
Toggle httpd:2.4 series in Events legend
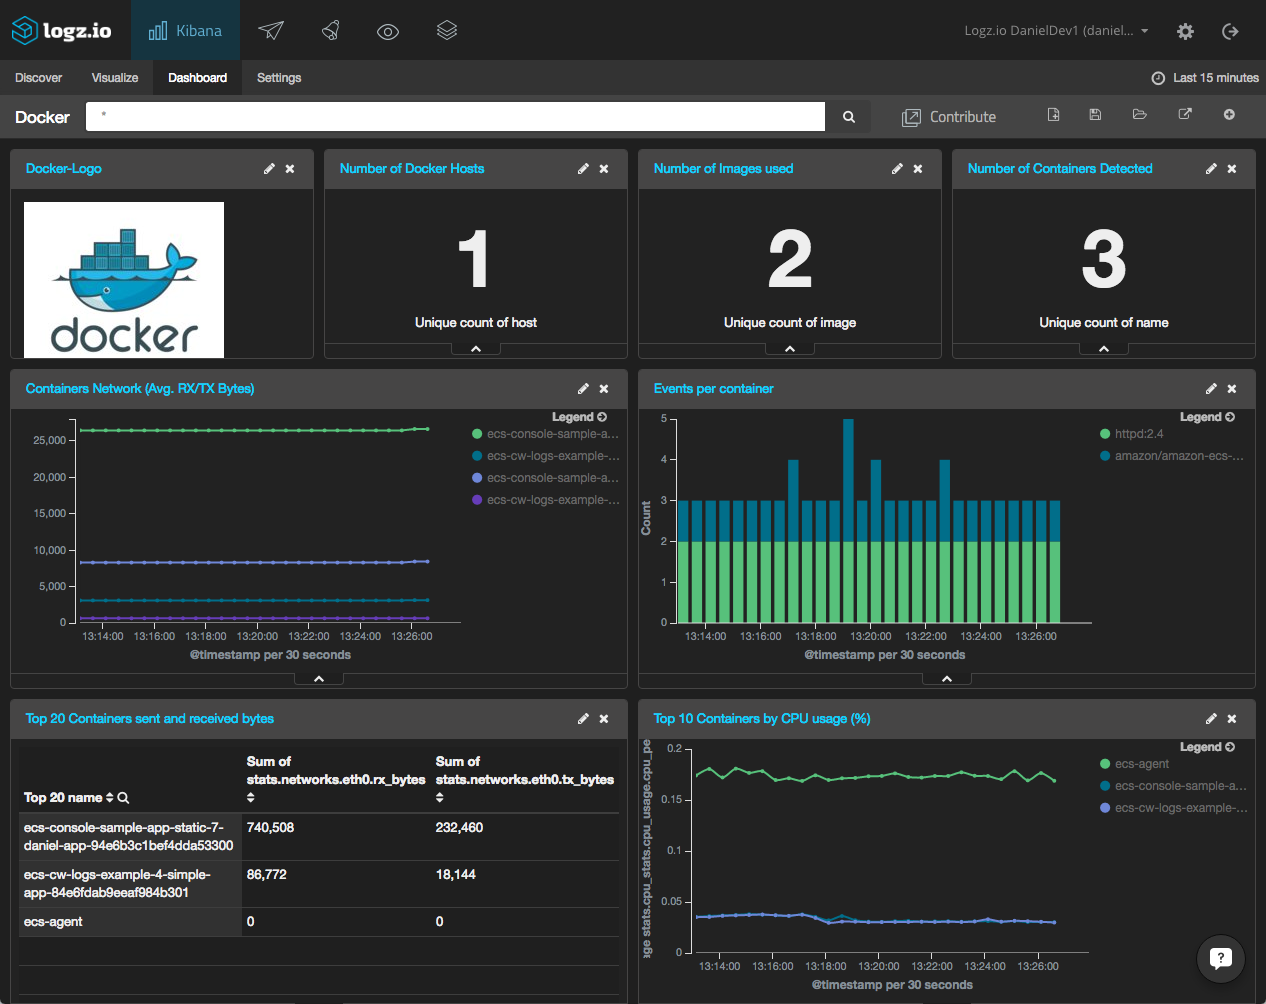point(1139,434)
